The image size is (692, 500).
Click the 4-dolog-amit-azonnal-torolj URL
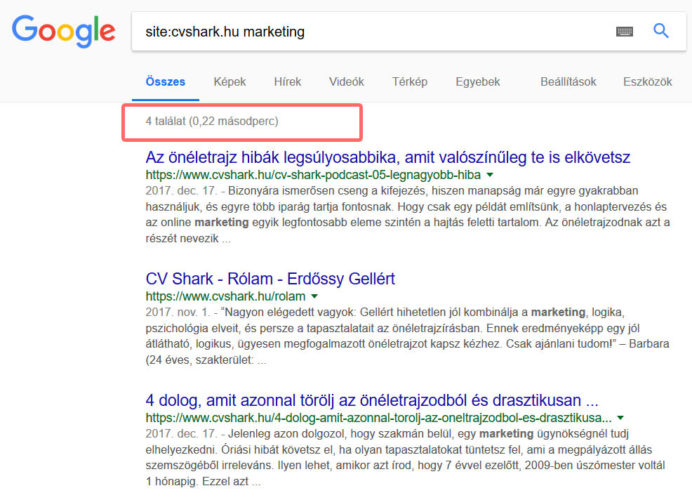379,418
